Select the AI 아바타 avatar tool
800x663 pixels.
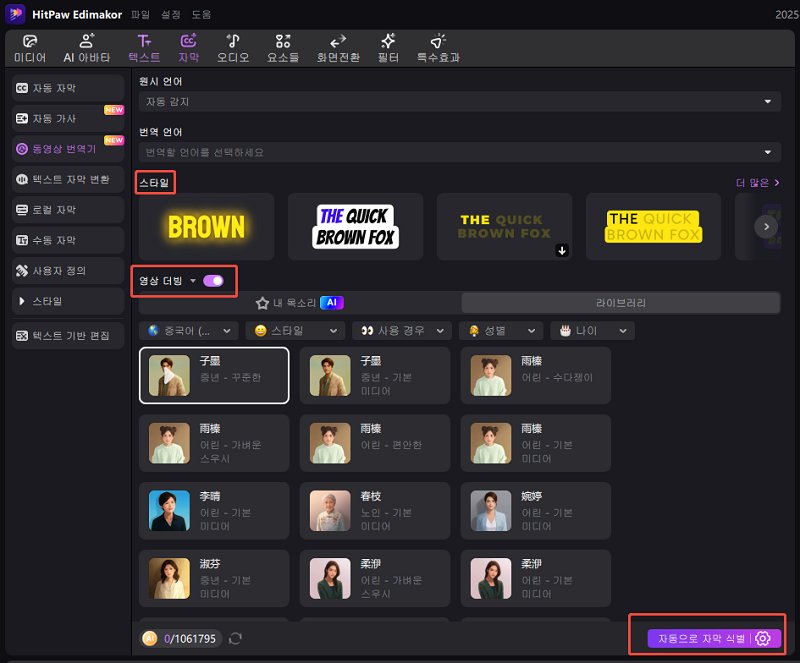[x=87, y=48]
